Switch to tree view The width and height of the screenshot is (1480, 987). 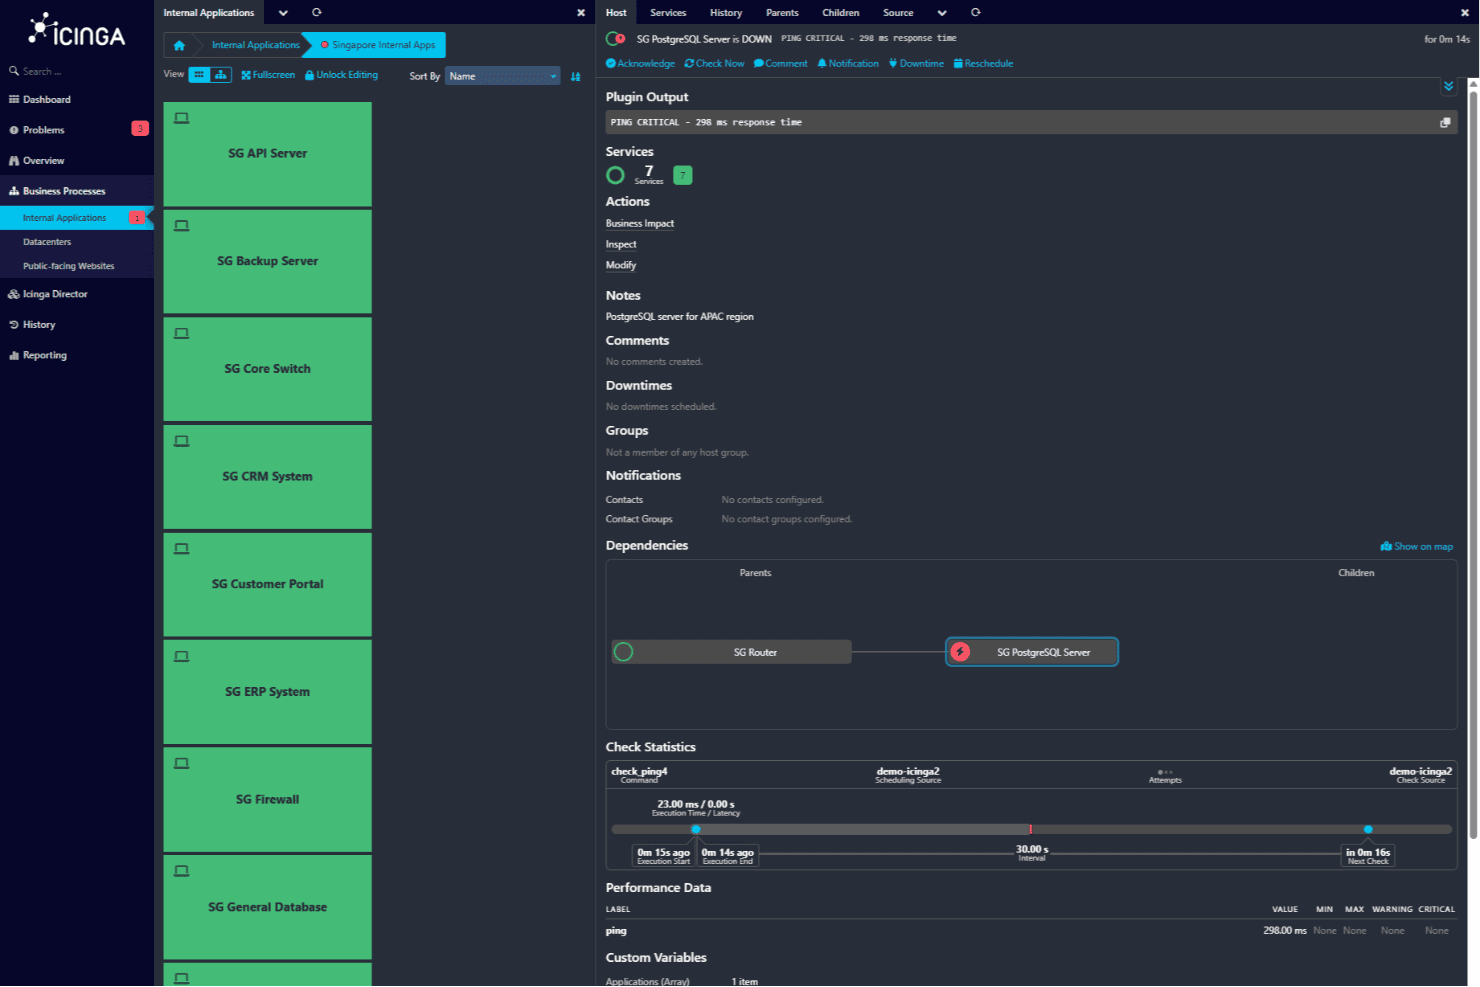point(221,75)
